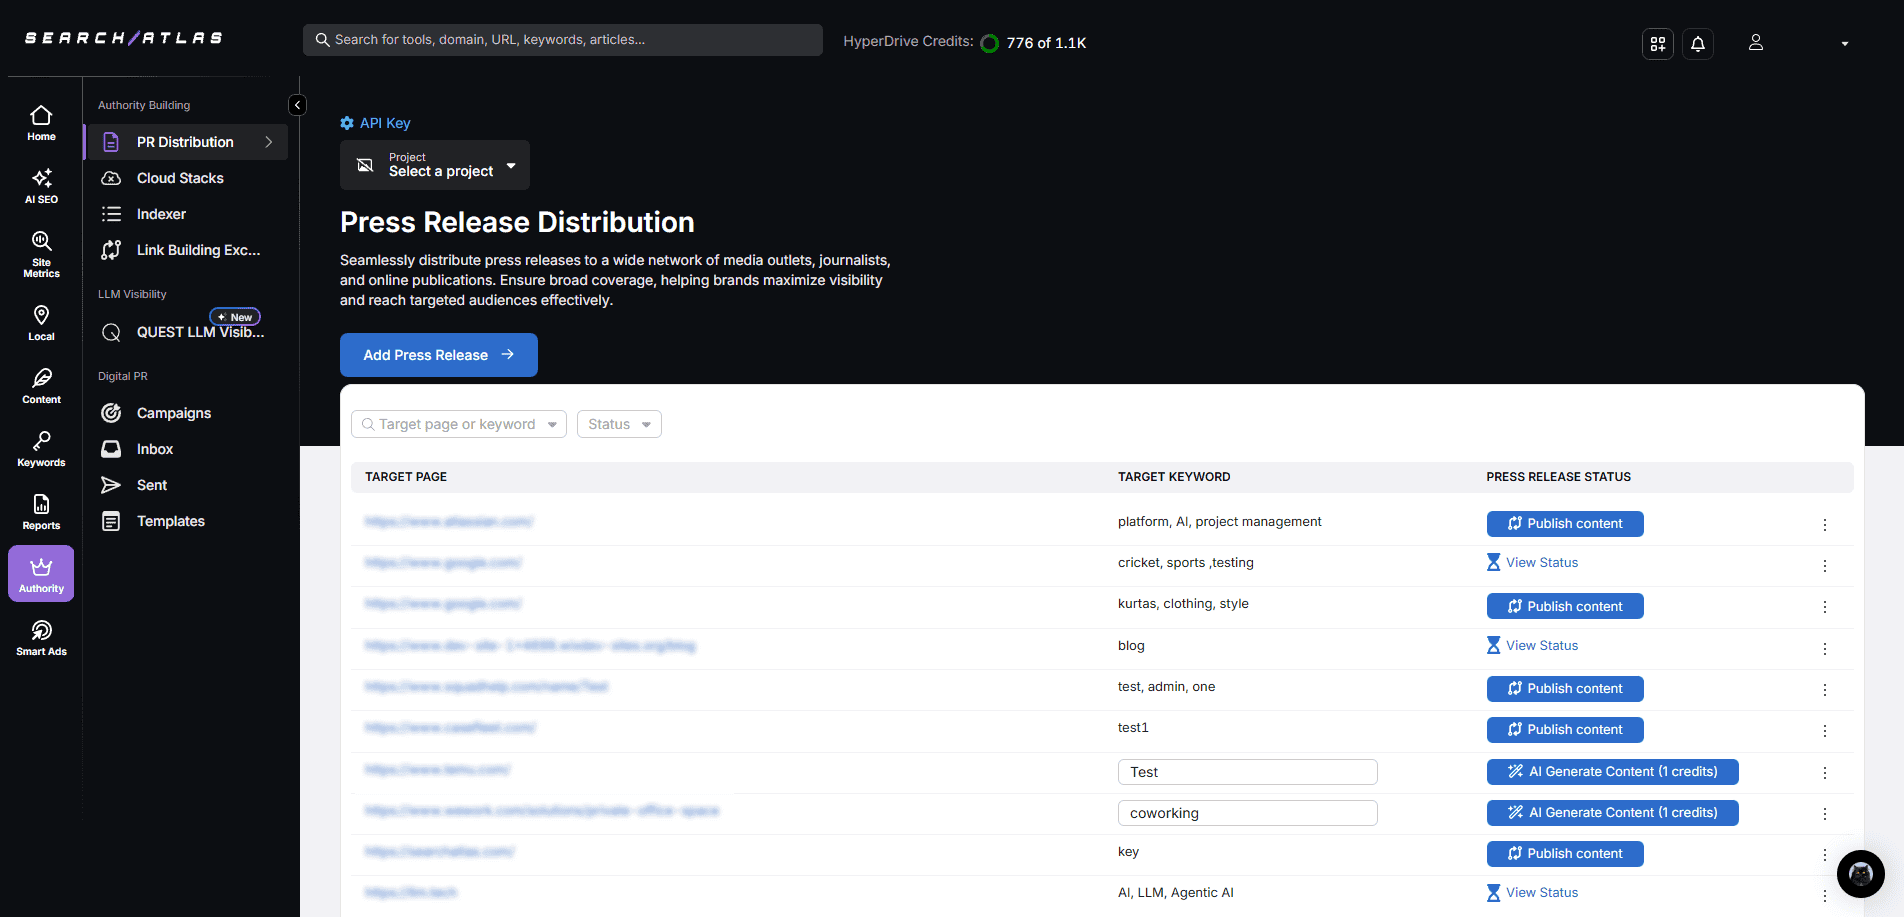Open Site Metrics from the left rail
Image resolution: width=1904 pixels, height=917 pixels.
(41, 252)
